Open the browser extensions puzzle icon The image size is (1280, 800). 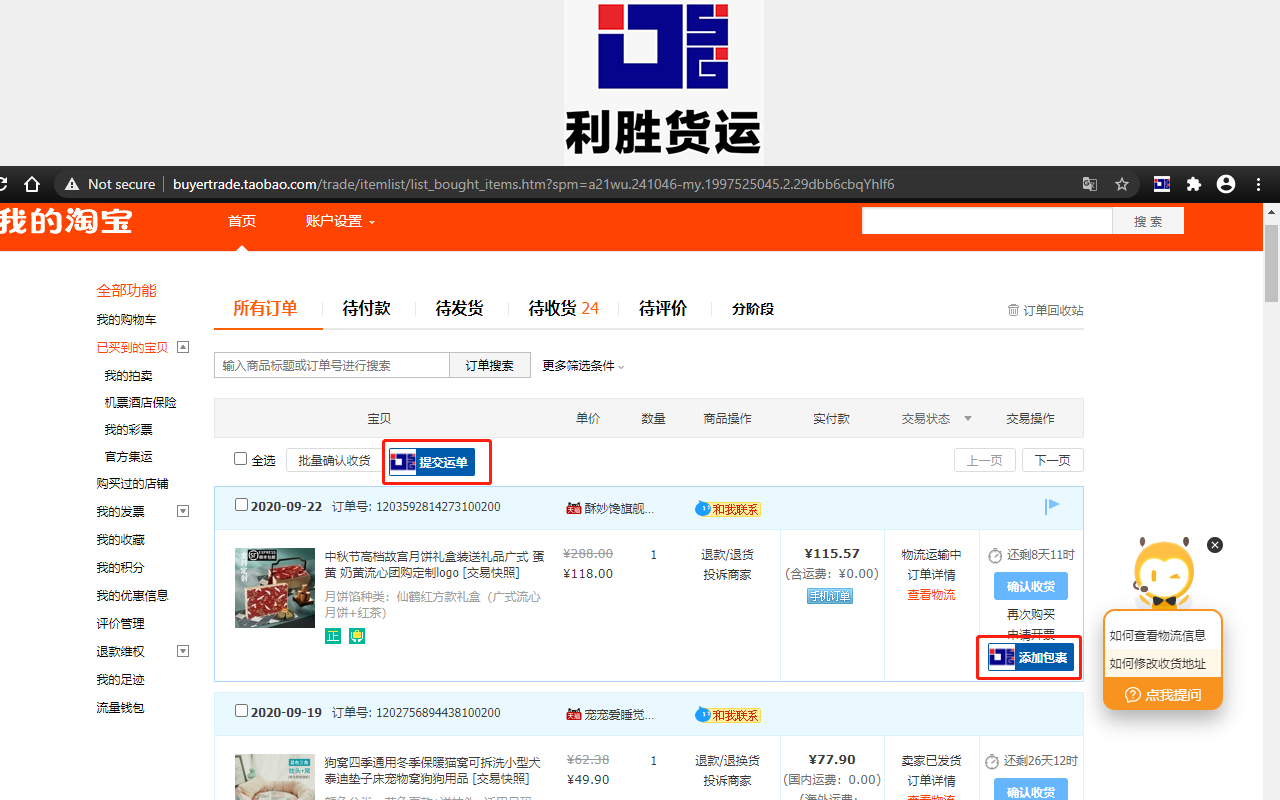[1194, 184]
